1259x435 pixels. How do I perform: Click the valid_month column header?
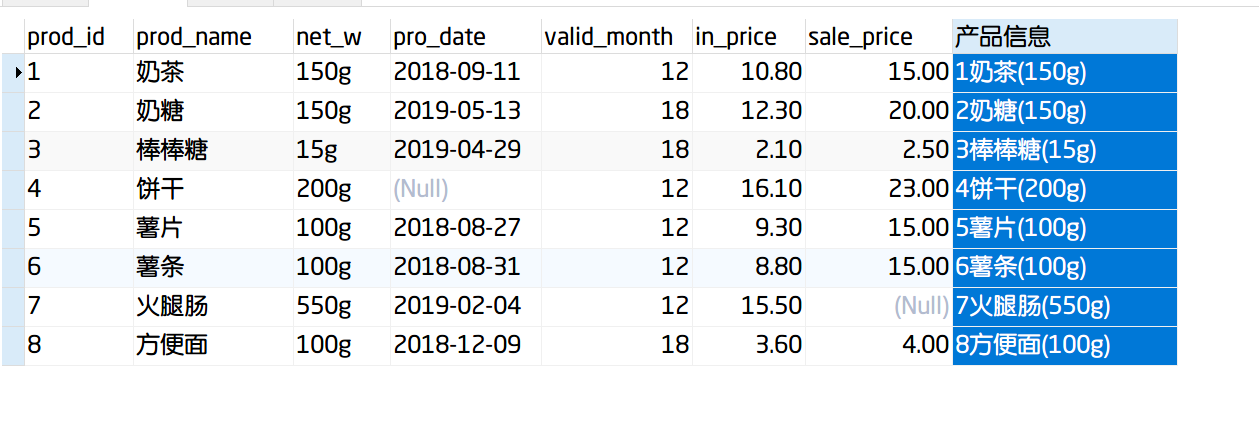coord(617,37)
